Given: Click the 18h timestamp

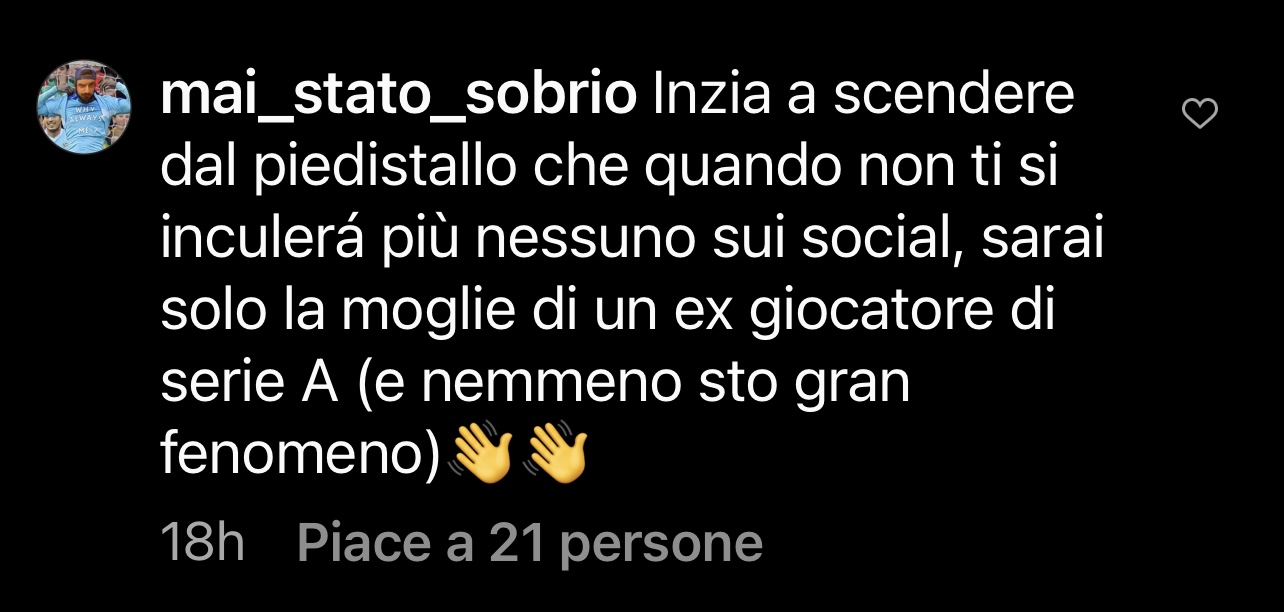Looking at the screenshot, I should click(x=203, y=543).
